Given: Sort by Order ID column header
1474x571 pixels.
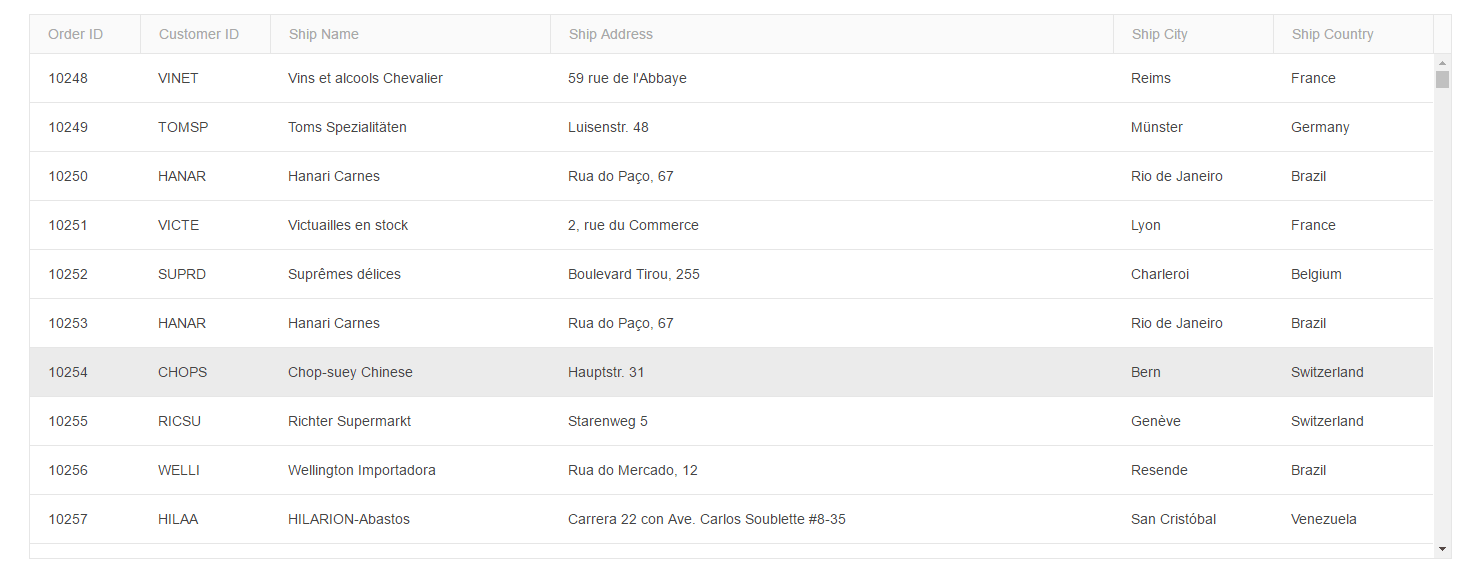Looking at the screenshot, I should pos(85,34).
